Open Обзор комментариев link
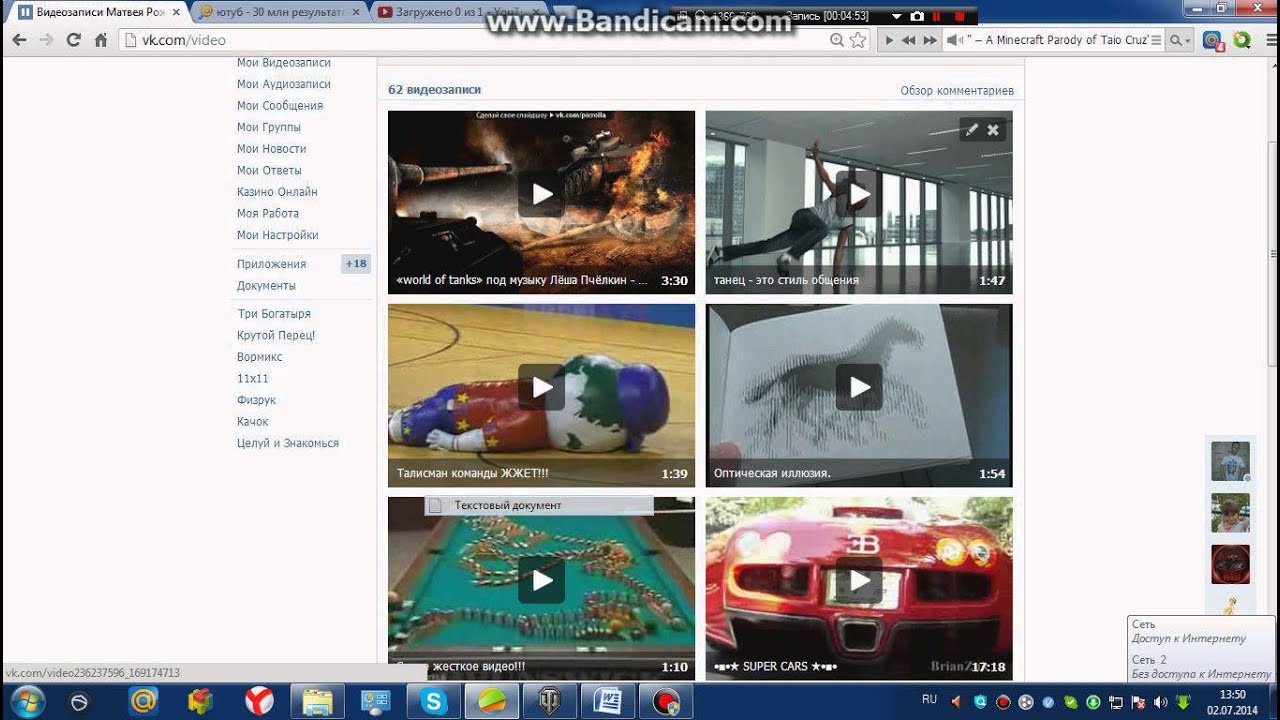The height and width of the screenshot is (720, 1280). coord(957,90)
